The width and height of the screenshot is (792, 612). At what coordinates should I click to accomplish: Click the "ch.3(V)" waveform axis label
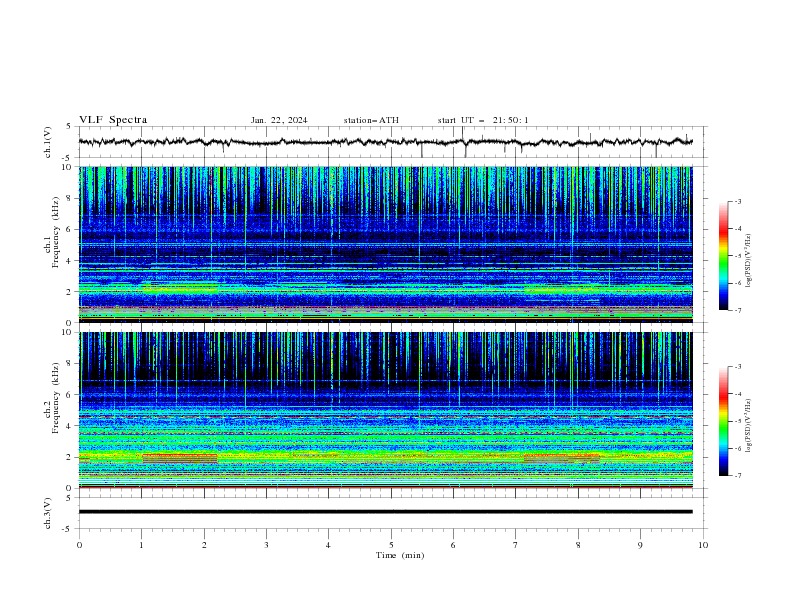pyautogui.click(x=48, y=513)
